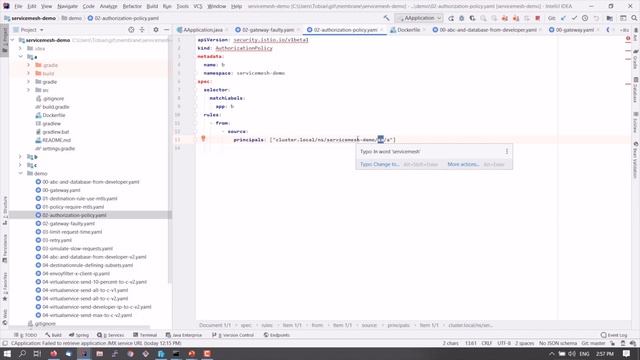Open the Event Log
The image size is (640, 360).
click(x=614, y=335)
